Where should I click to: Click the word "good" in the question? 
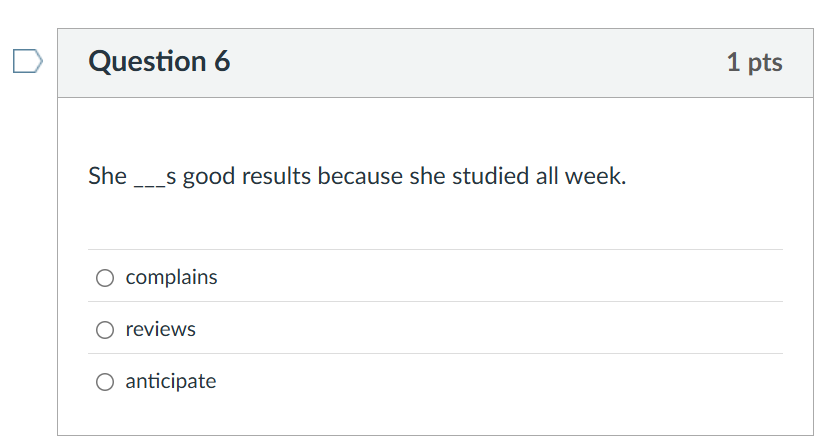click(x=208, y=178)
